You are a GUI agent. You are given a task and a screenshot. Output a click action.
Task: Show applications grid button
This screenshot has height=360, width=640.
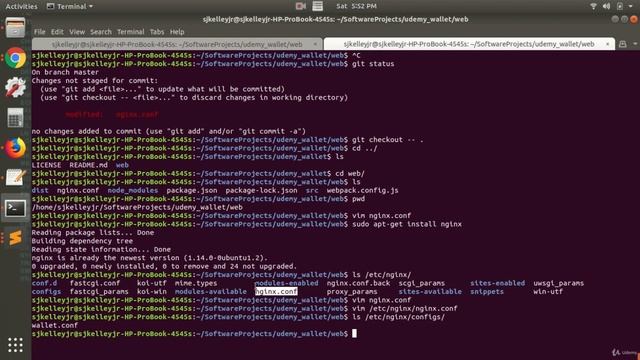click(x=16, y=345)
